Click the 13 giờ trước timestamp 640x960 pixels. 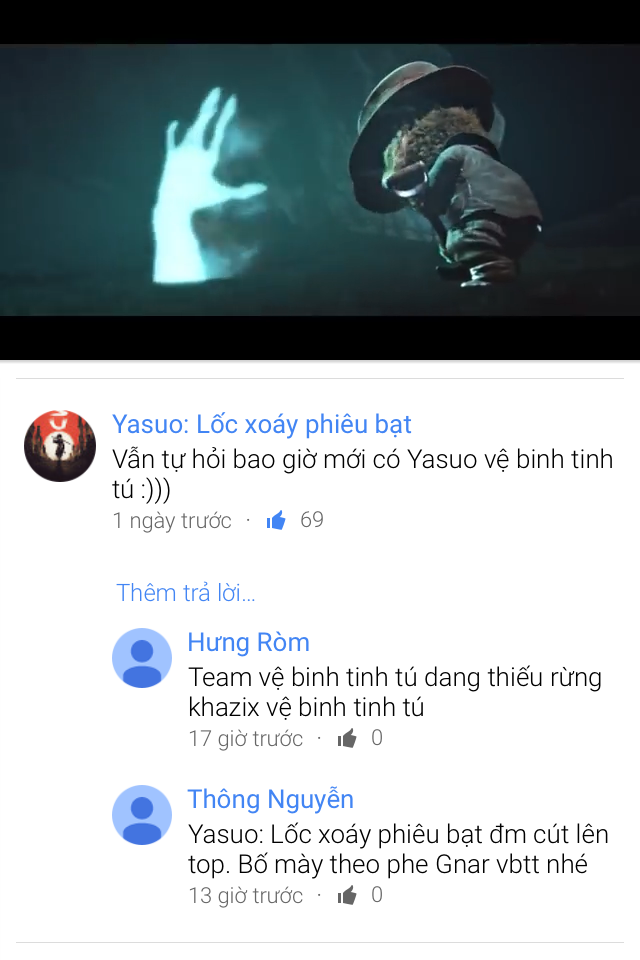(x=246, y=896)
